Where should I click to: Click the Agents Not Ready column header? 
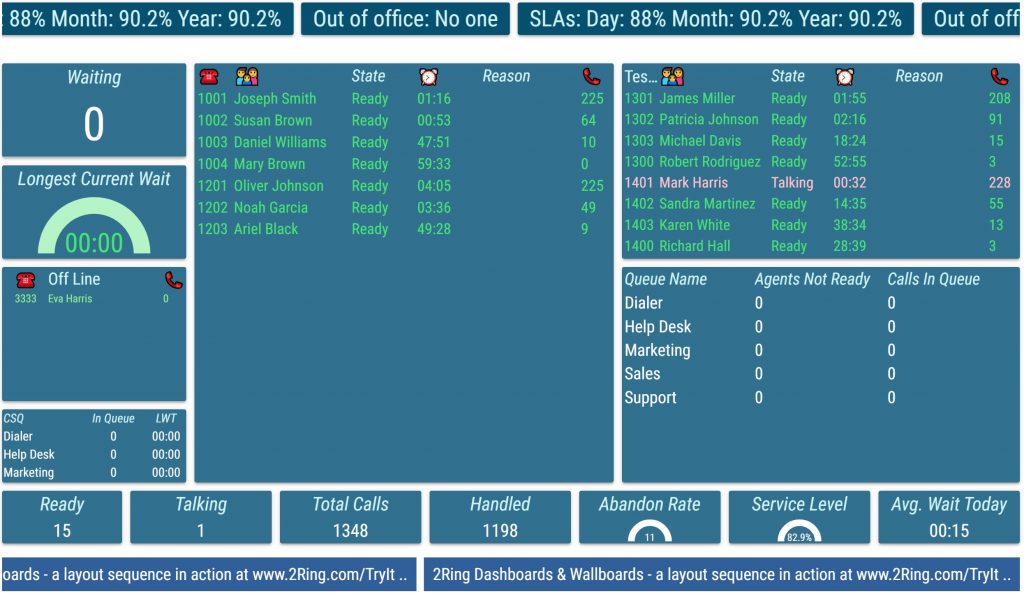811,280
